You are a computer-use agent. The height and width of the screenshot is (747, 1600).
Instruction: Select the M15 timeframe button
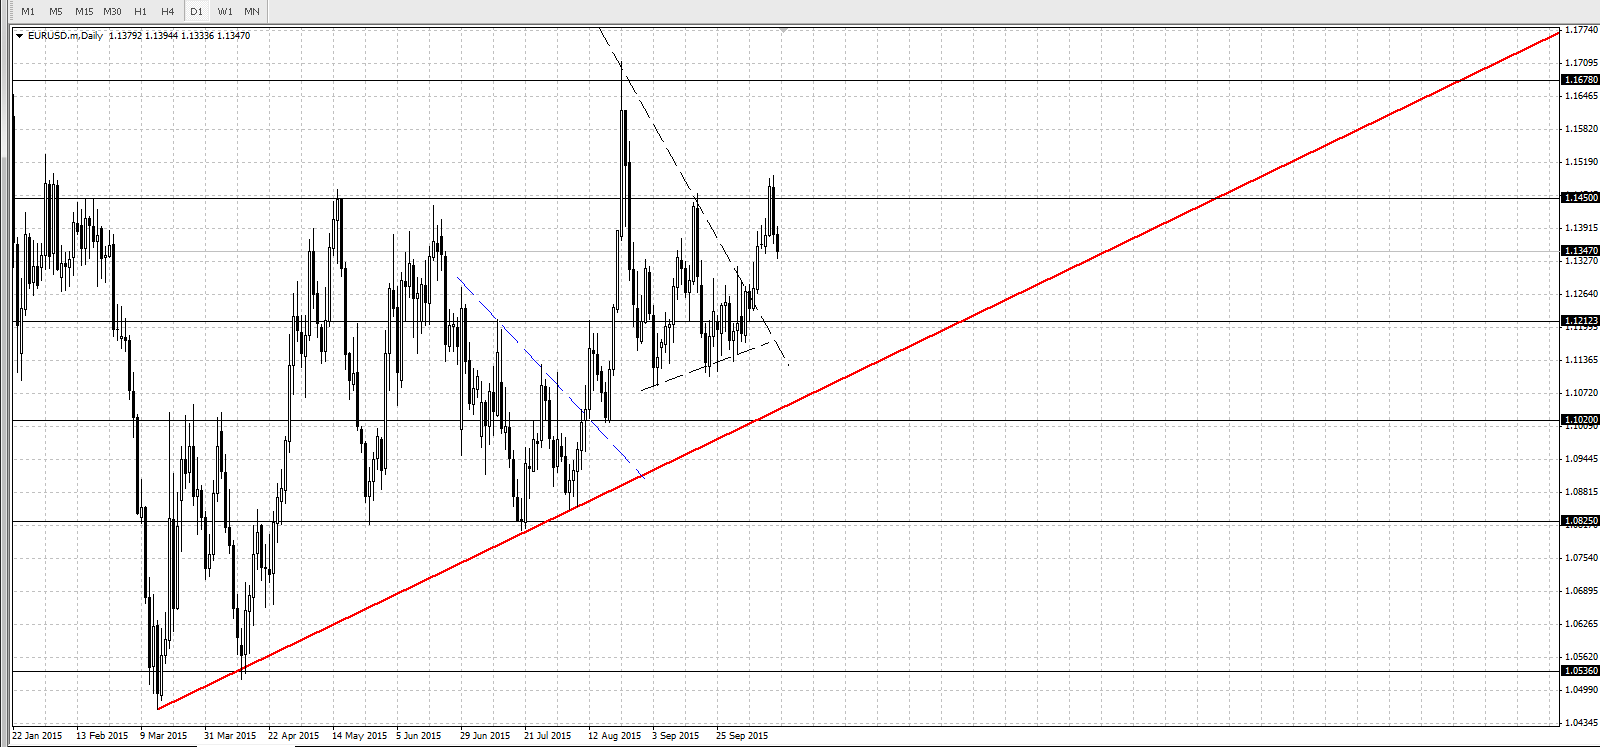[84, 11]
